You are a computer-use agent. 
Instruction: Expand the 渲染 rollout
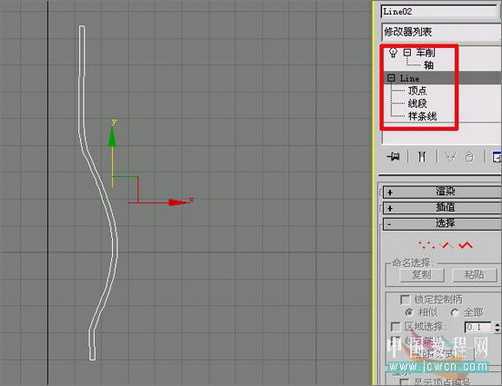[442, 191]
